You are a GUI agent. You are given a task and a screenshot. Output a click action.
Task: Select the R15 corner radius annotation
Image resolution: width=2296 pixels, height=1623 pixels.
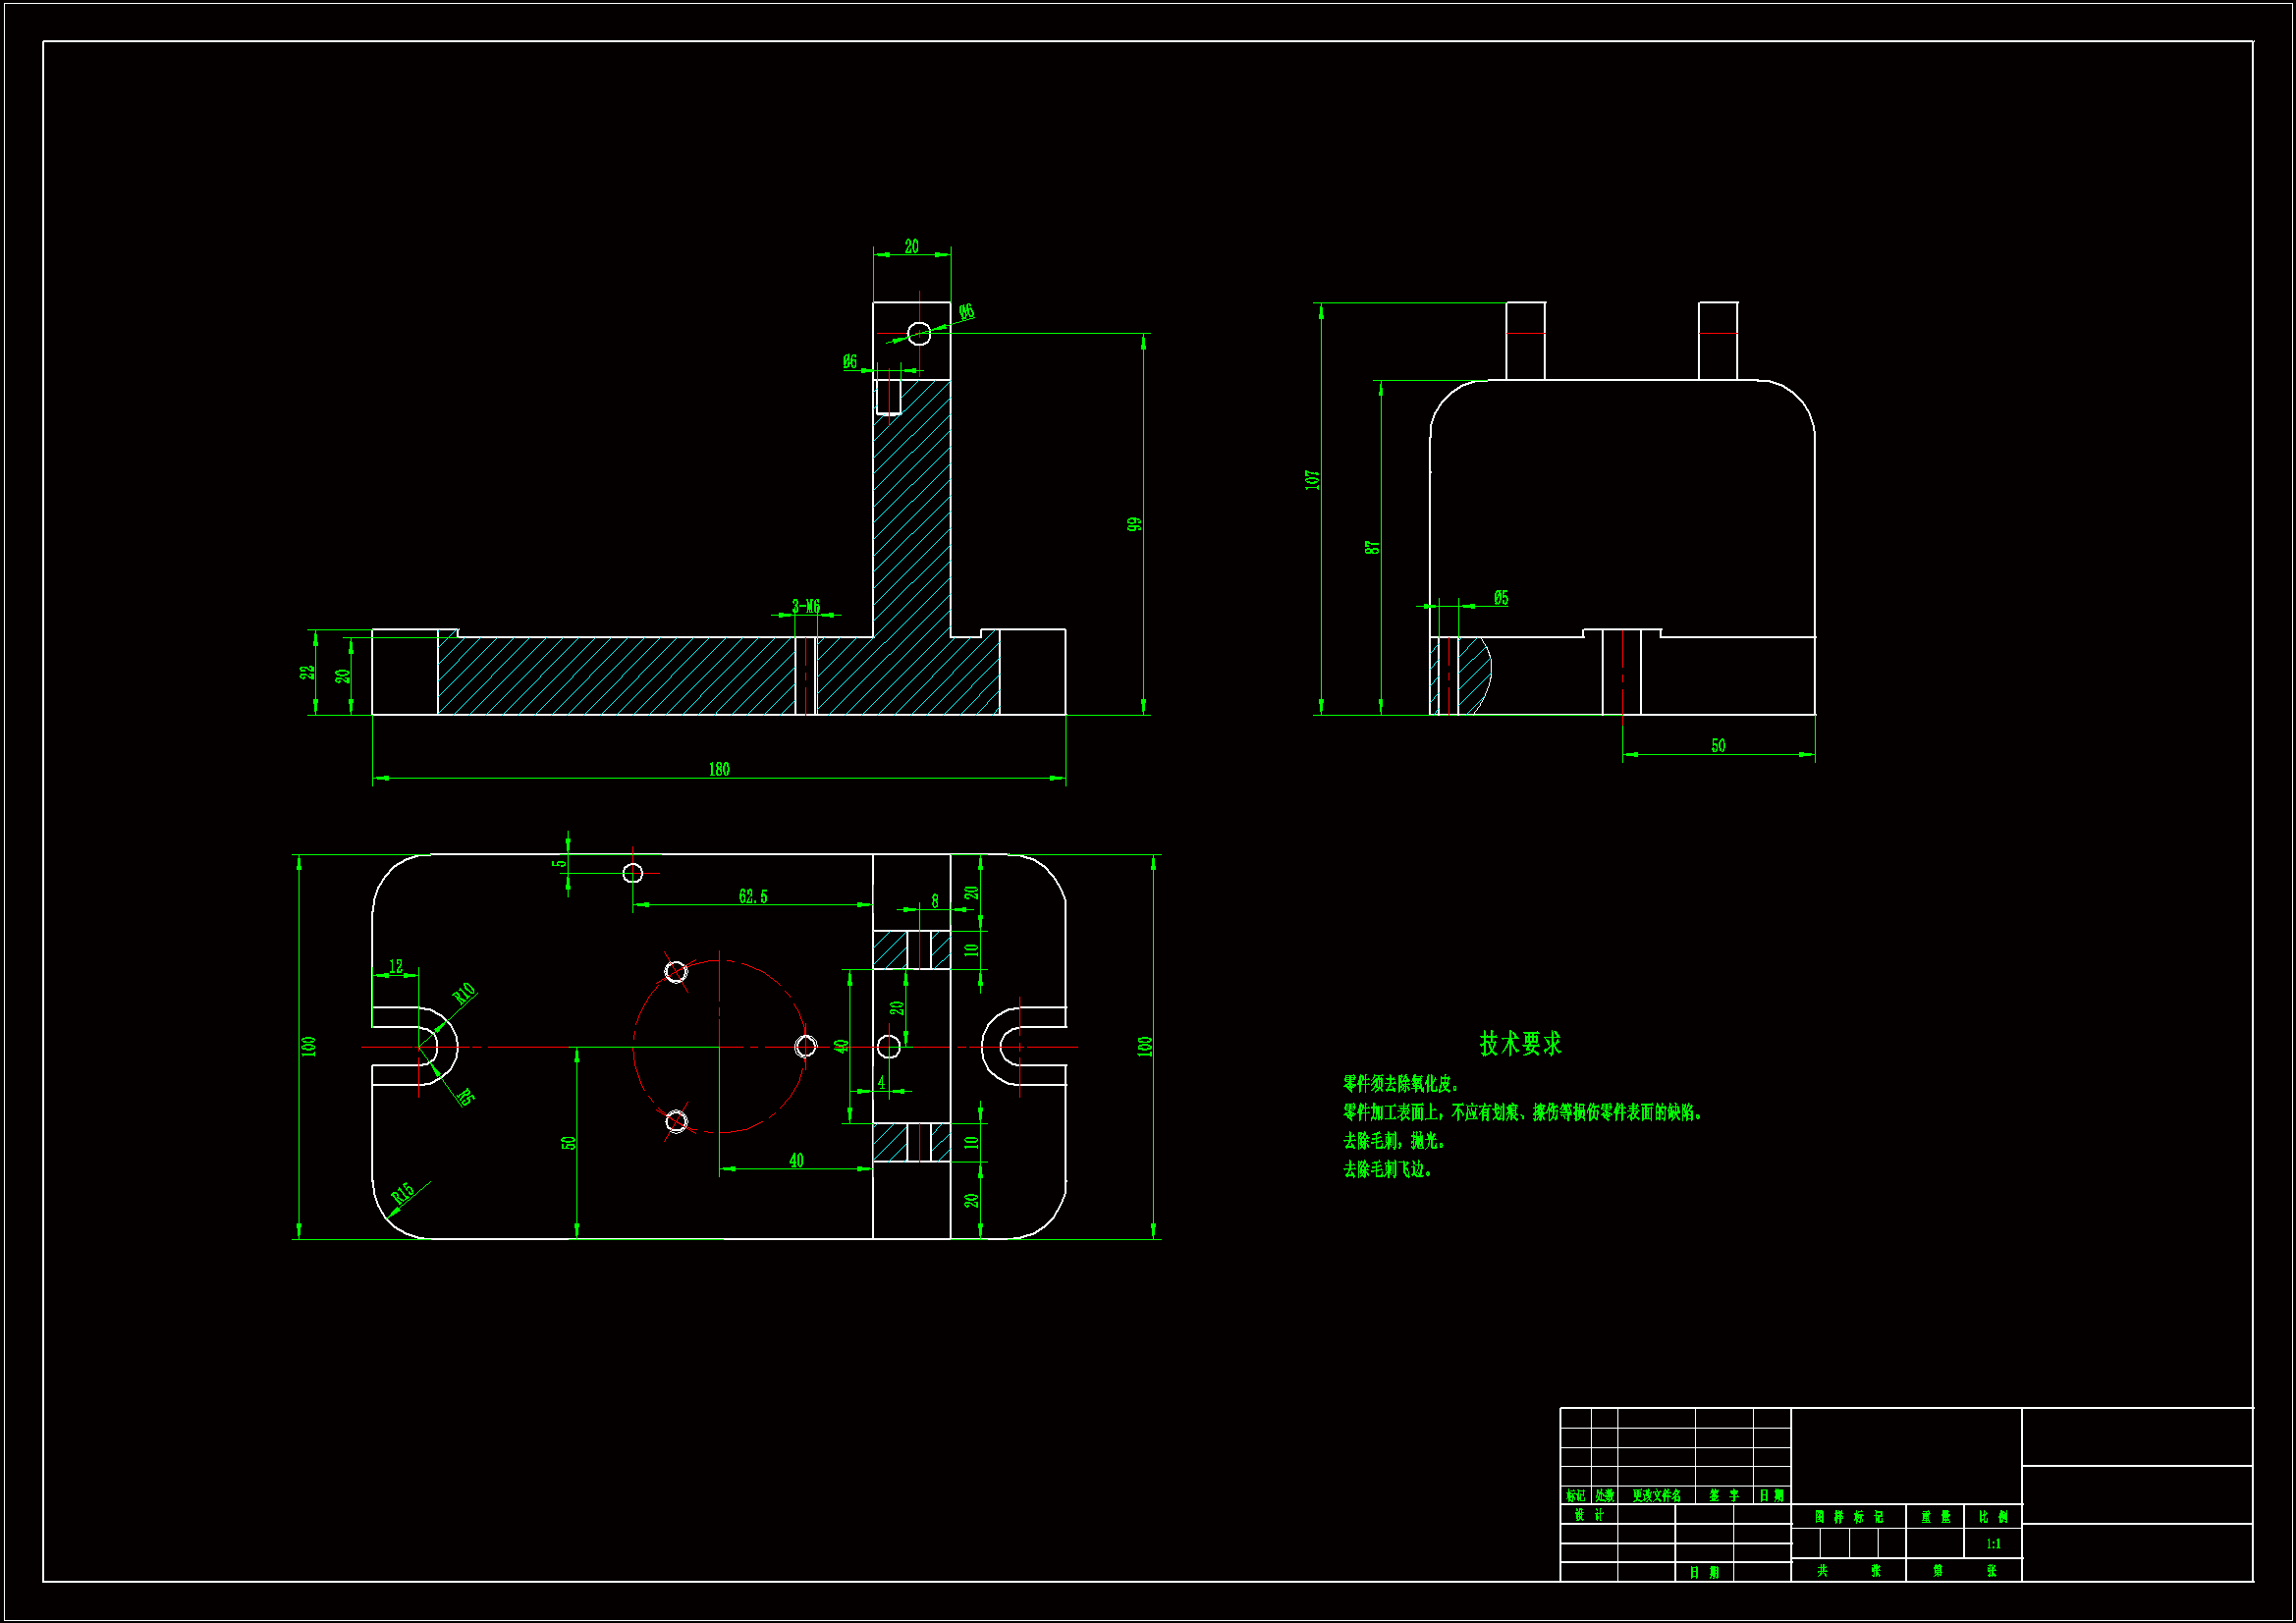tap(402, 1194)
